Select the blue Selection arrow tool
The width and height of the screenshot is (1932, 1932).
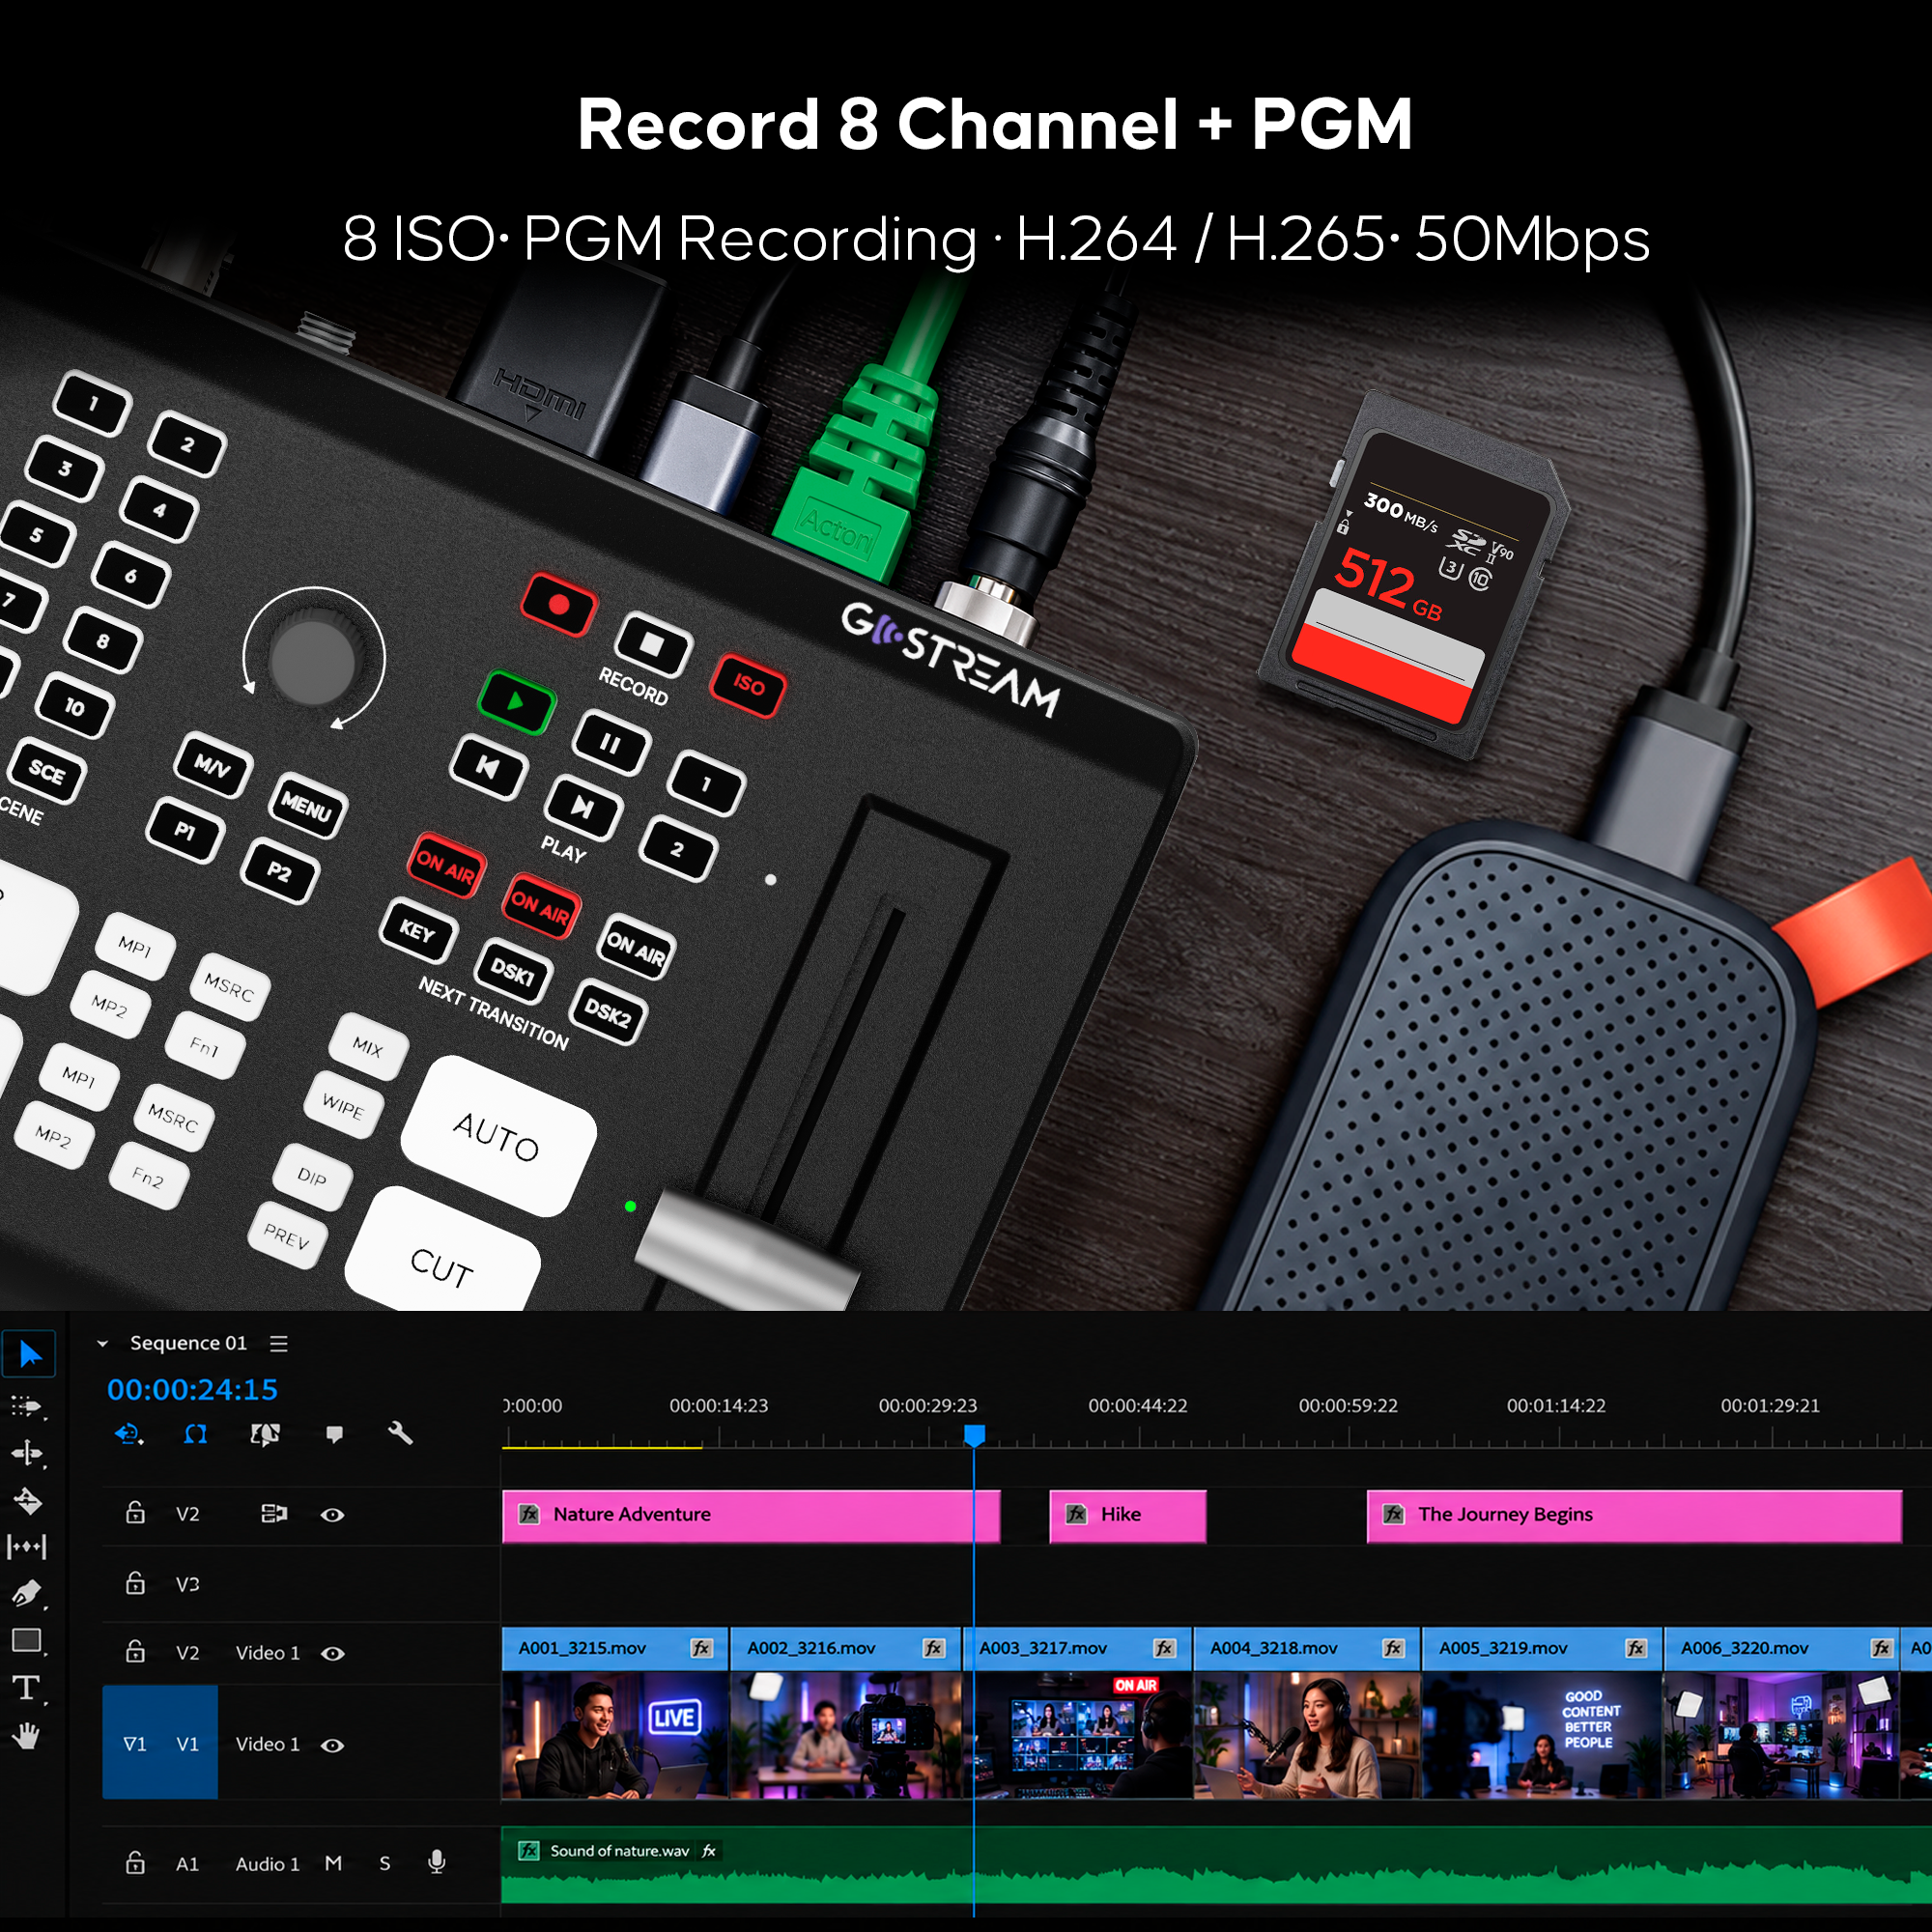[x=30, y=1355]
